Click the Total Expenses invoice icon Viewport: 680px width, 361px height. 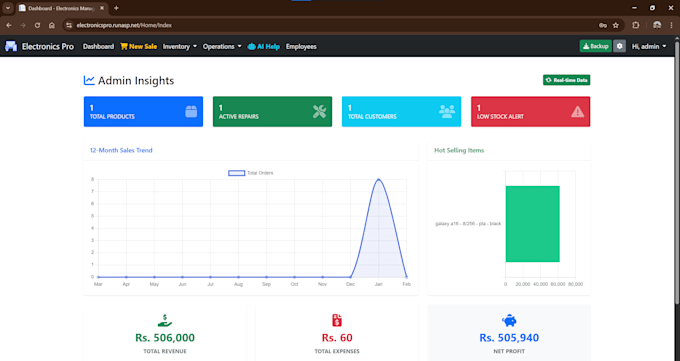pyautogui.click(x=337, y=320)
